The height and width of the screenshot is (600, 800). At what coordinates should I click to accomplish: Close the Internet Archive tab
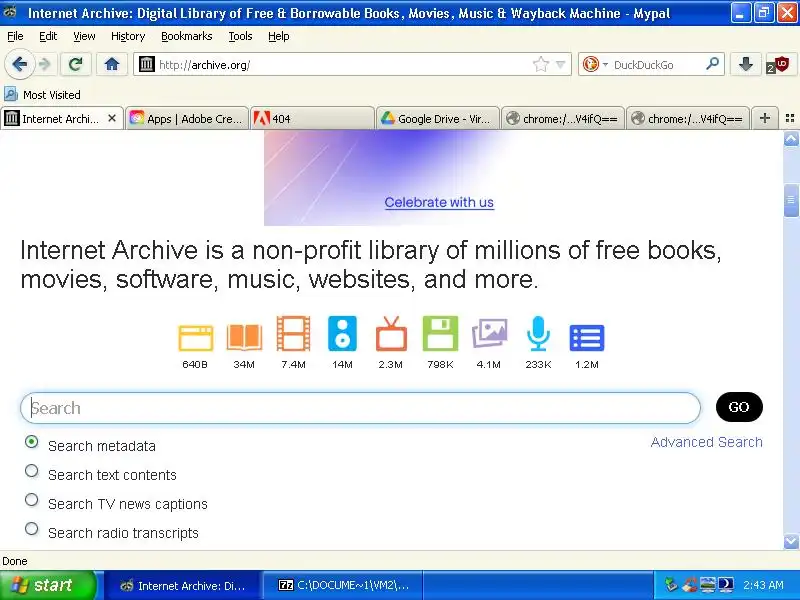coord(112,118)
